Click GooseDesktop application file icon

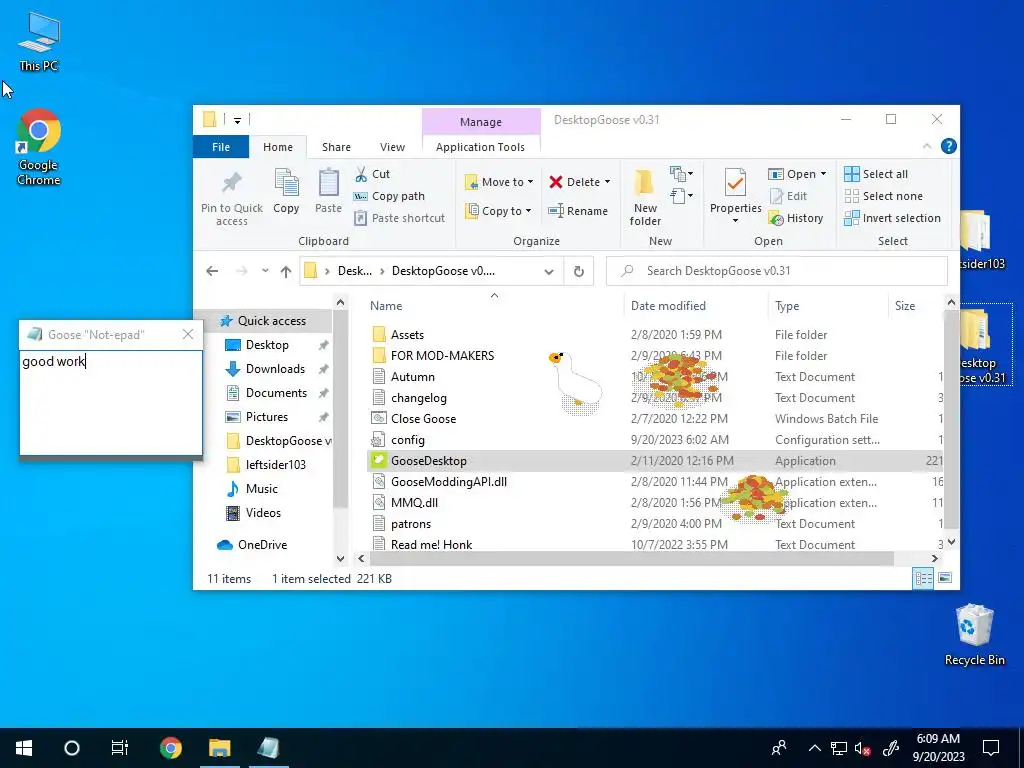pyautogui.click(x=378, y=460)
